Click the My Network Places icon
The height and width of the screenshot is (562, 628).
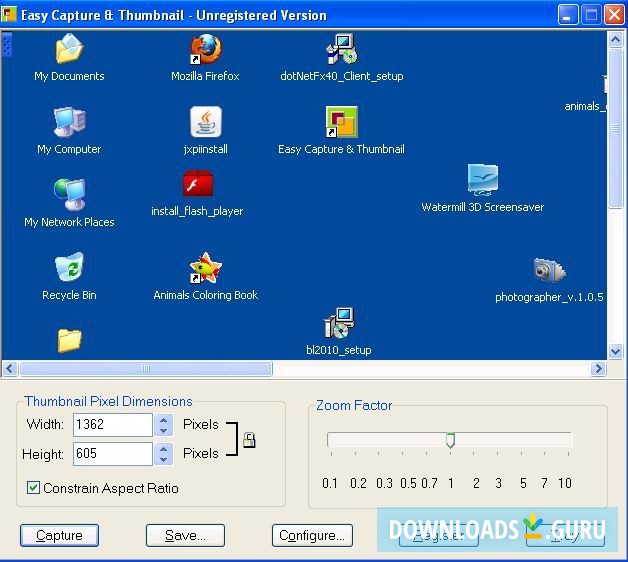[69, 195]
